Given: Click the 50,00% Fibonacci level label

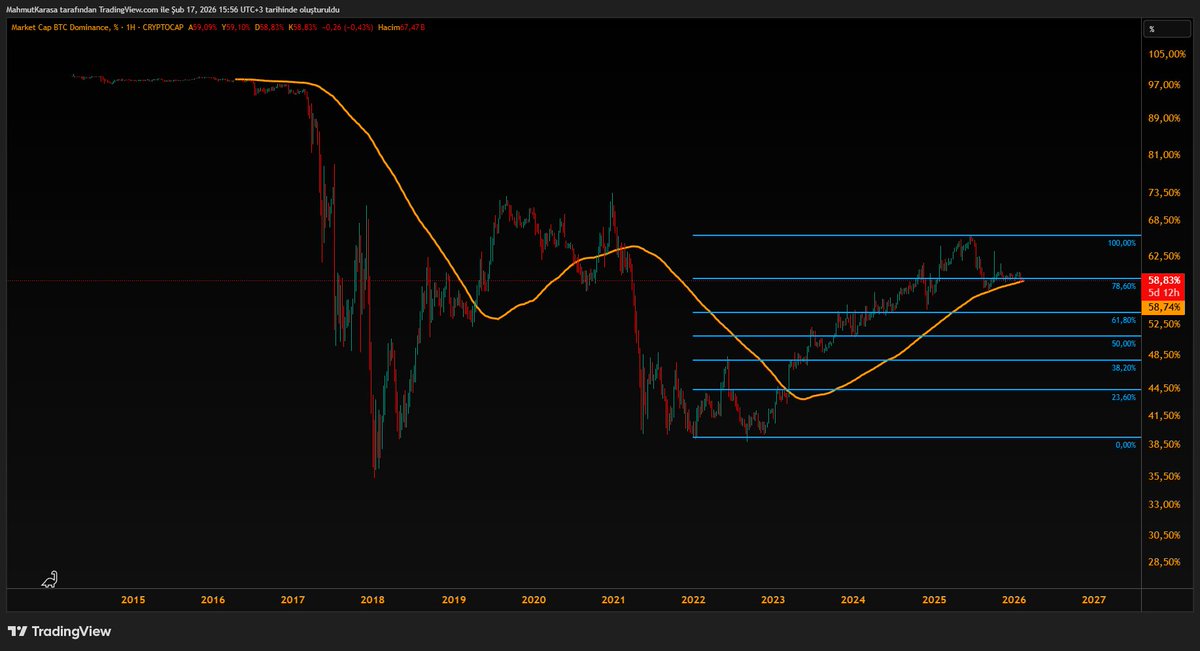Looking at the screenshot, I should (x=1124, y=343).
